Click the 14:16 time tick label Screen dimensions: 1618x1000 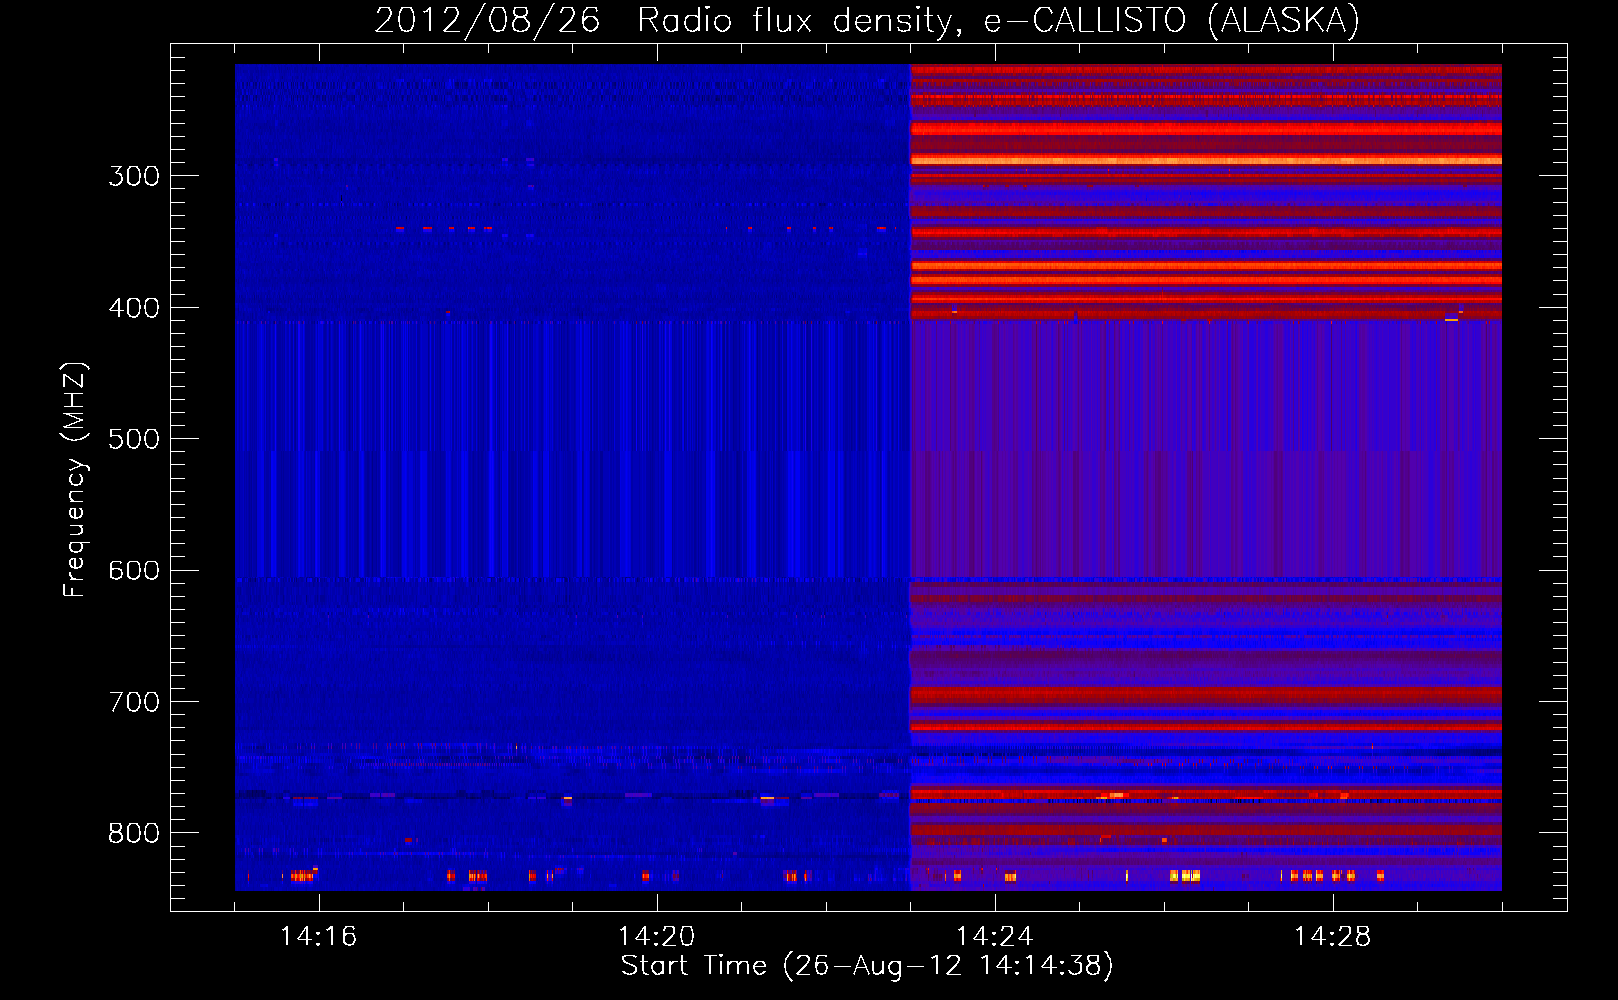point(319,936)
